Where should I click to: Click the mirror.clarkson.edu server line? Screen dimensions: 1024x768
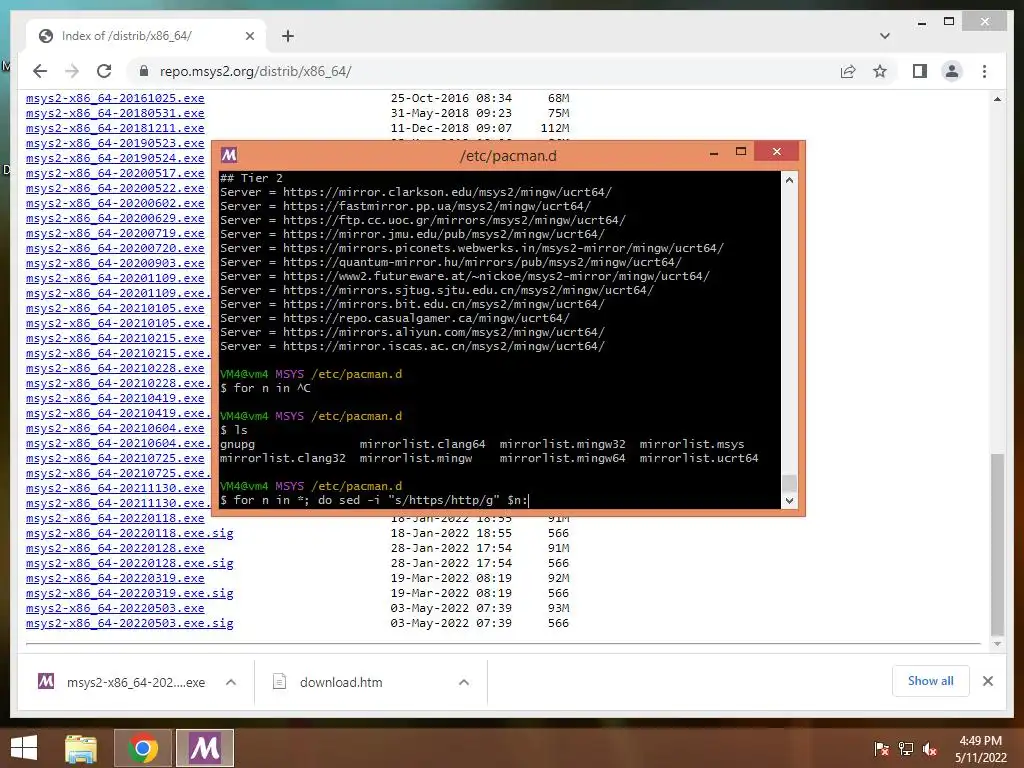tap(416, 192)
